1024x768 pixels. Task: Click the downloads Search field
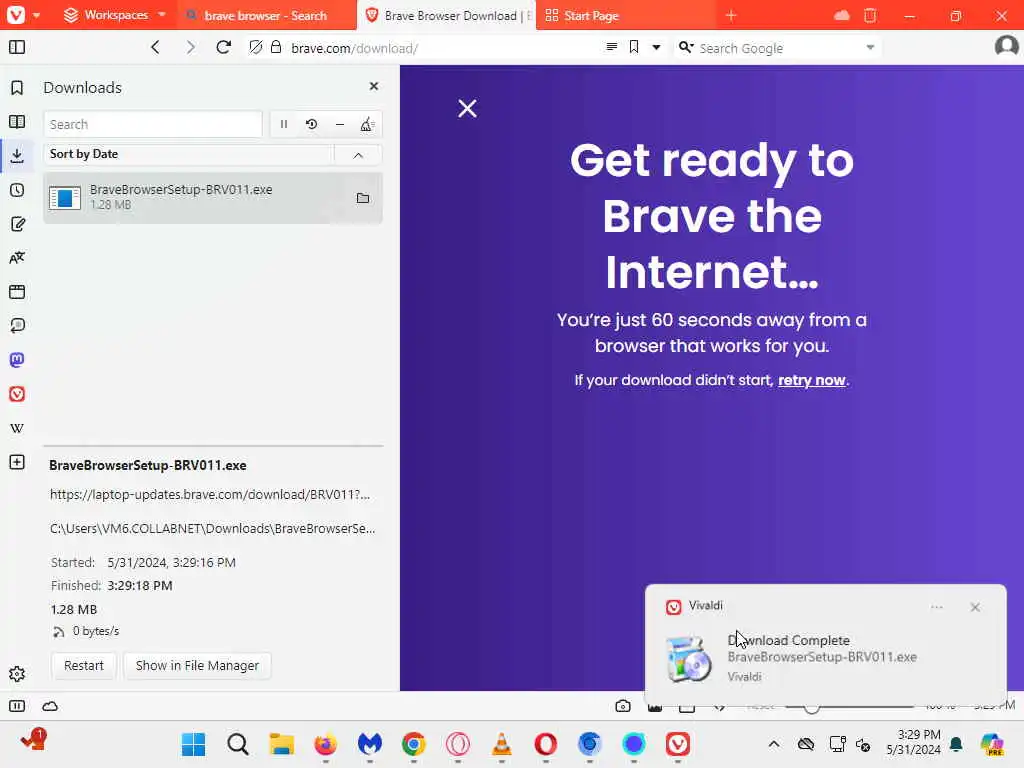pyautogui.click(x=153, y=124)
